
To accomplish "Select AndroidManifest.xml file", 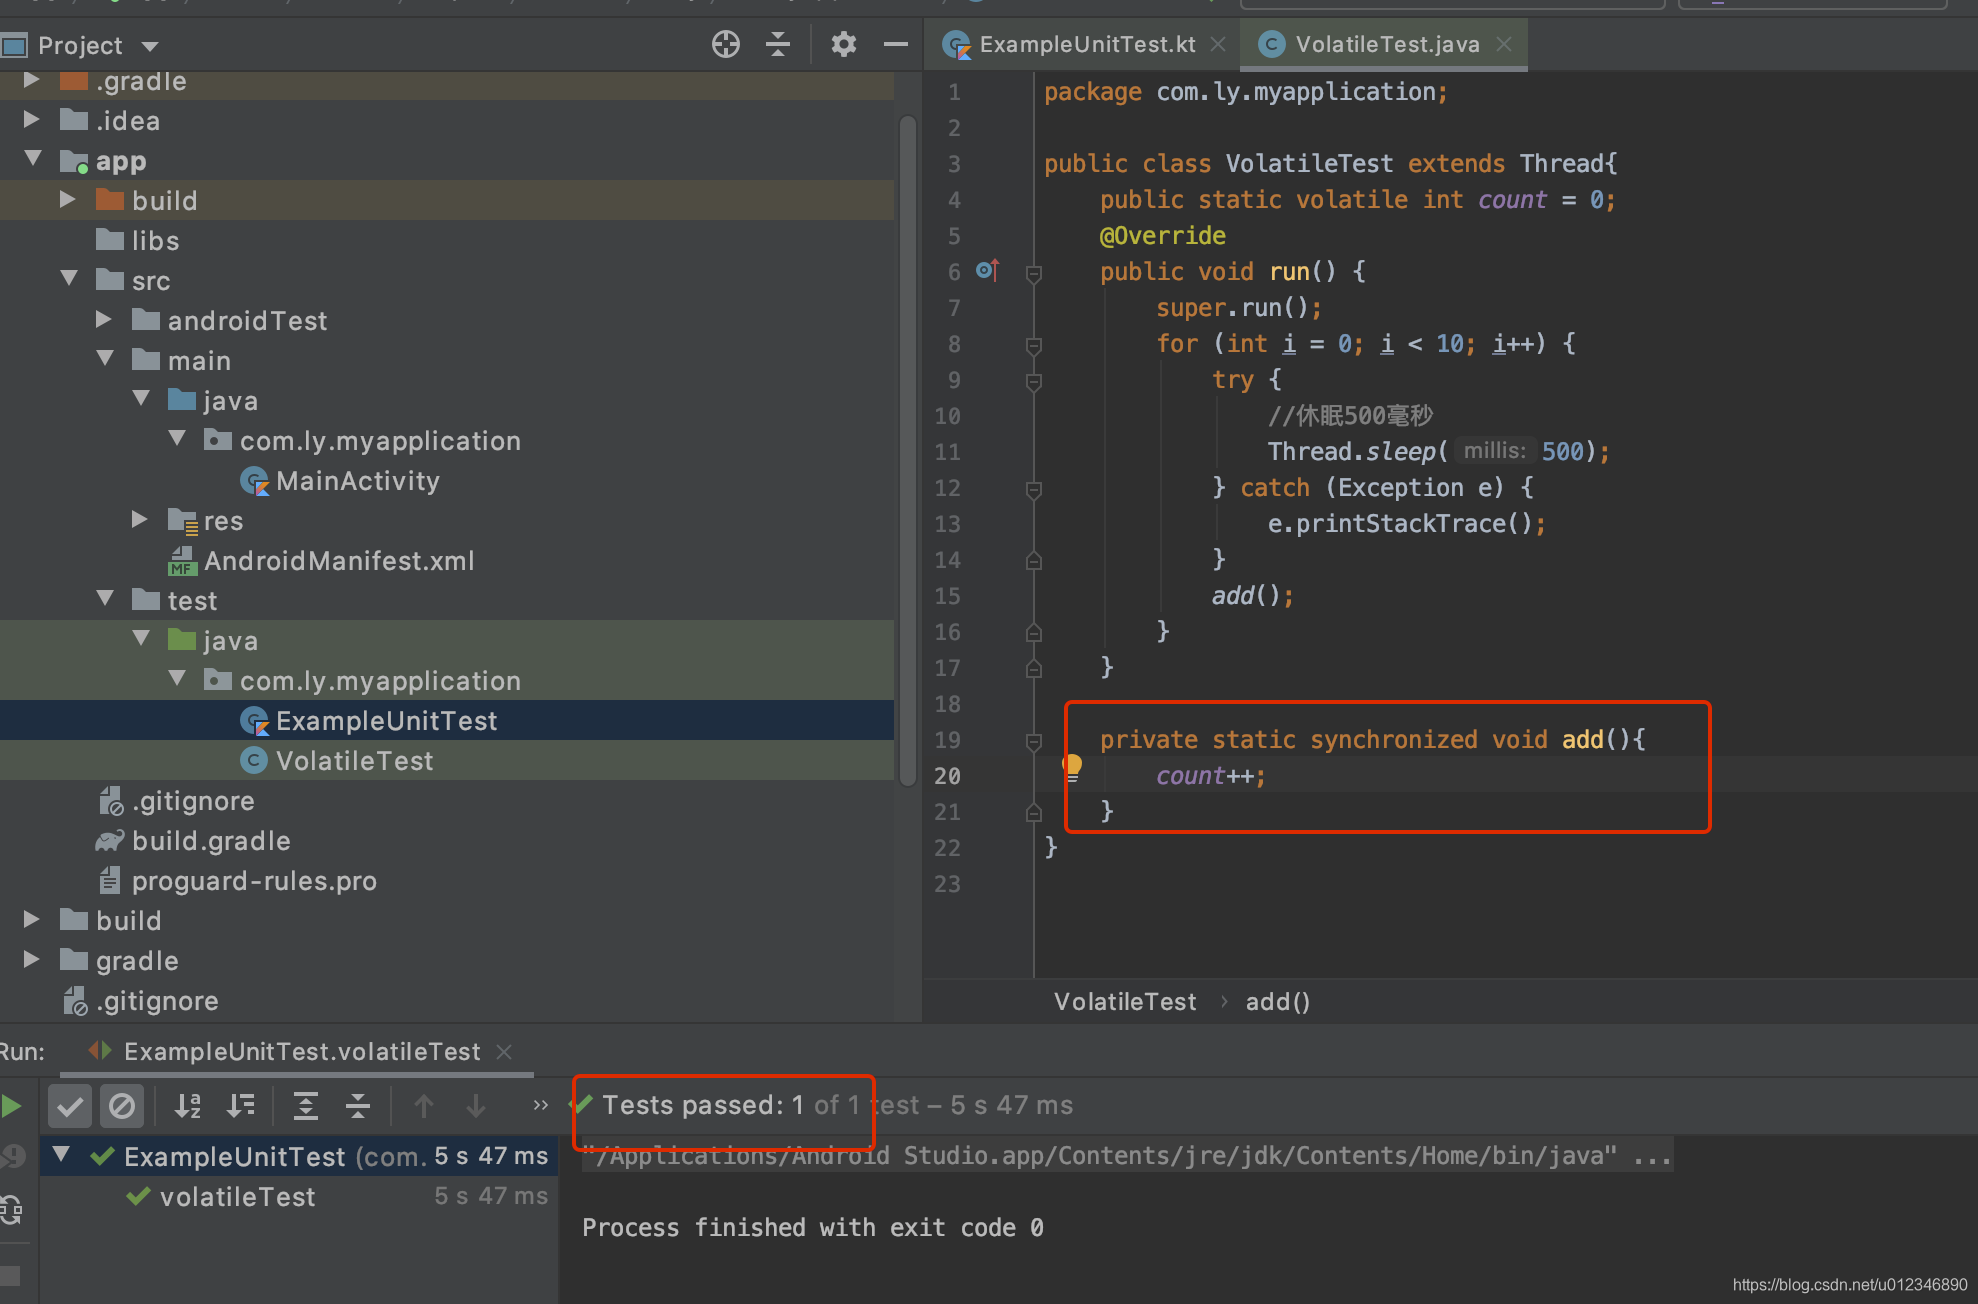I will [x=322, y=561].
